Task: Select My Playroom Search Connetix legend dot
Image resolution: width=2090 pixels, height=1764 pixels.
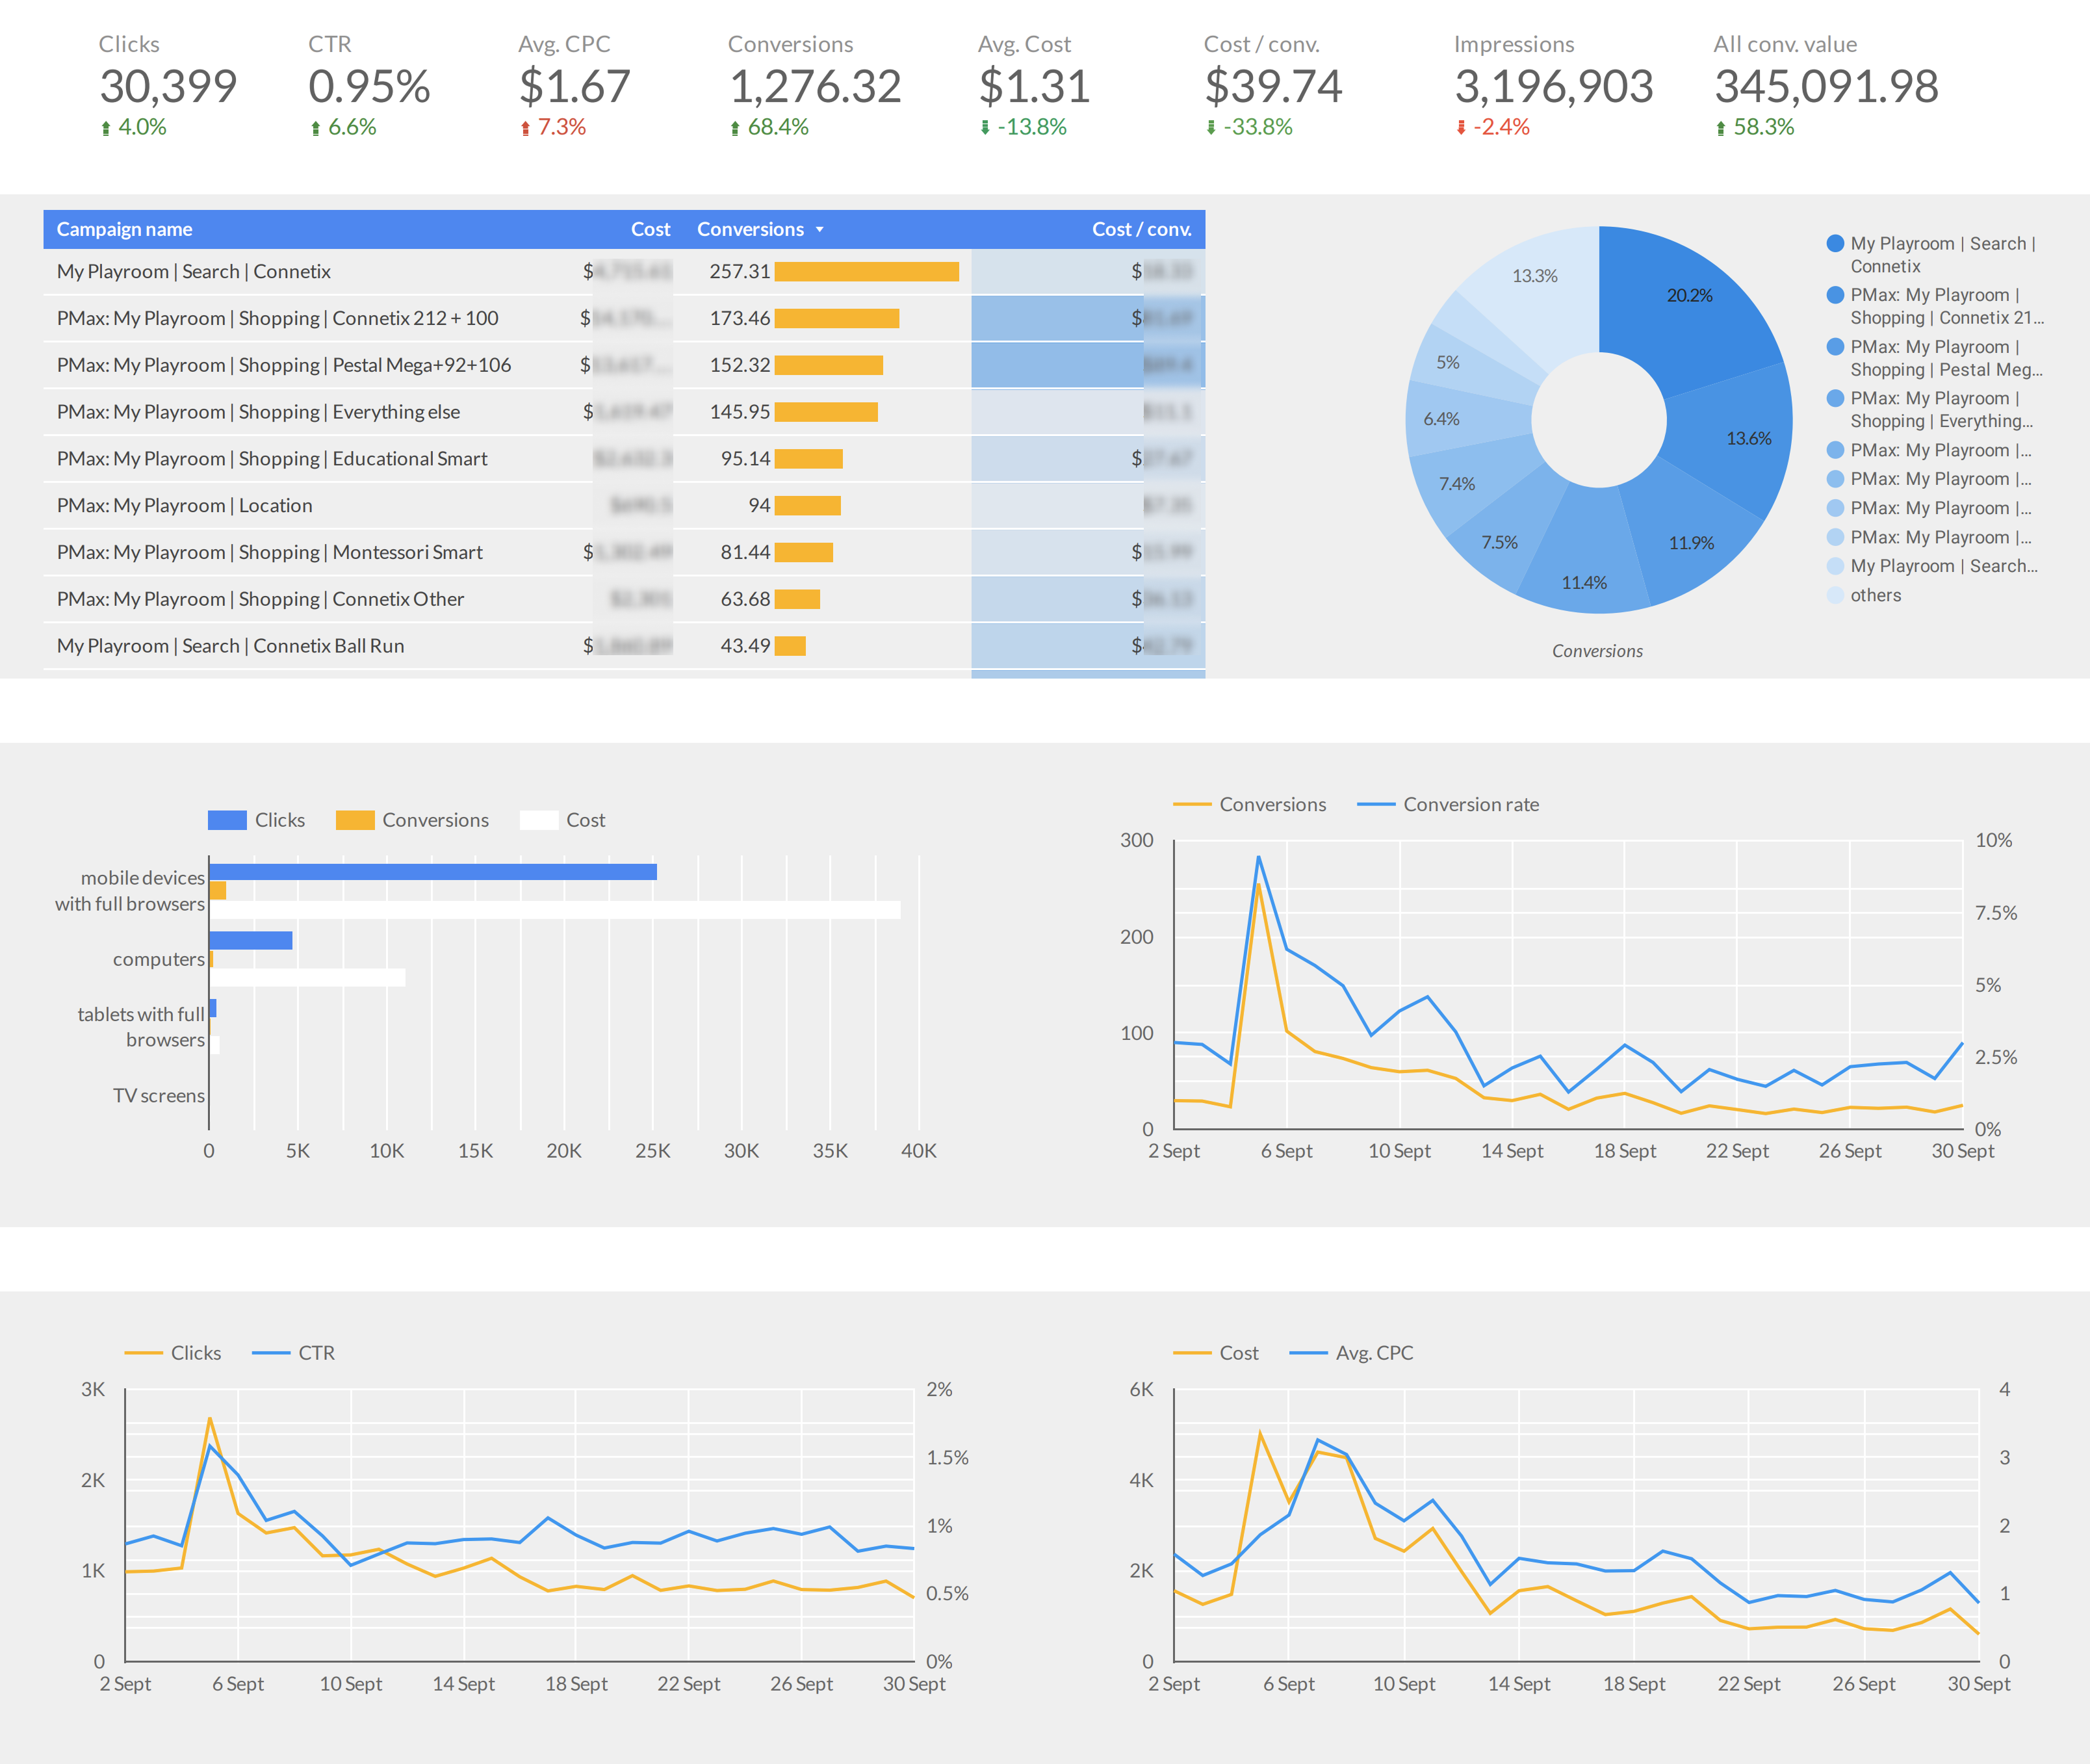Action: point(1835,243)
